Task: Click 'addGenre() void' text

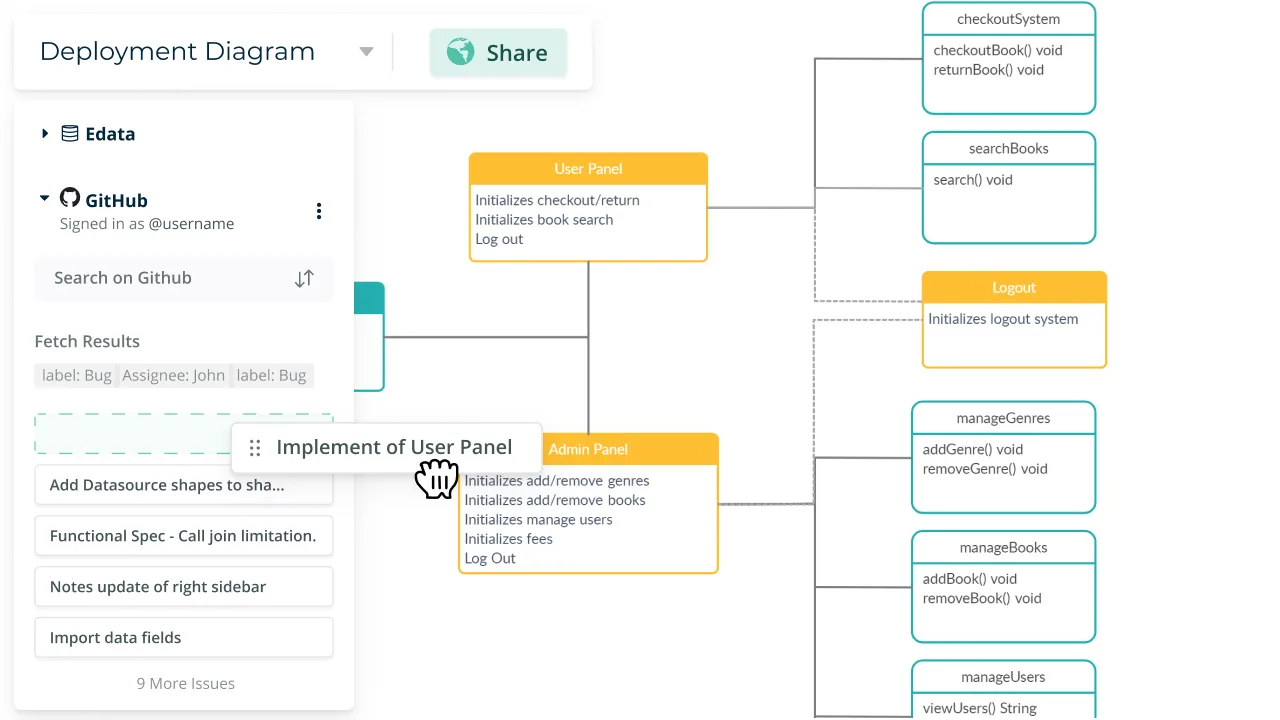Action: pos(973,450)
